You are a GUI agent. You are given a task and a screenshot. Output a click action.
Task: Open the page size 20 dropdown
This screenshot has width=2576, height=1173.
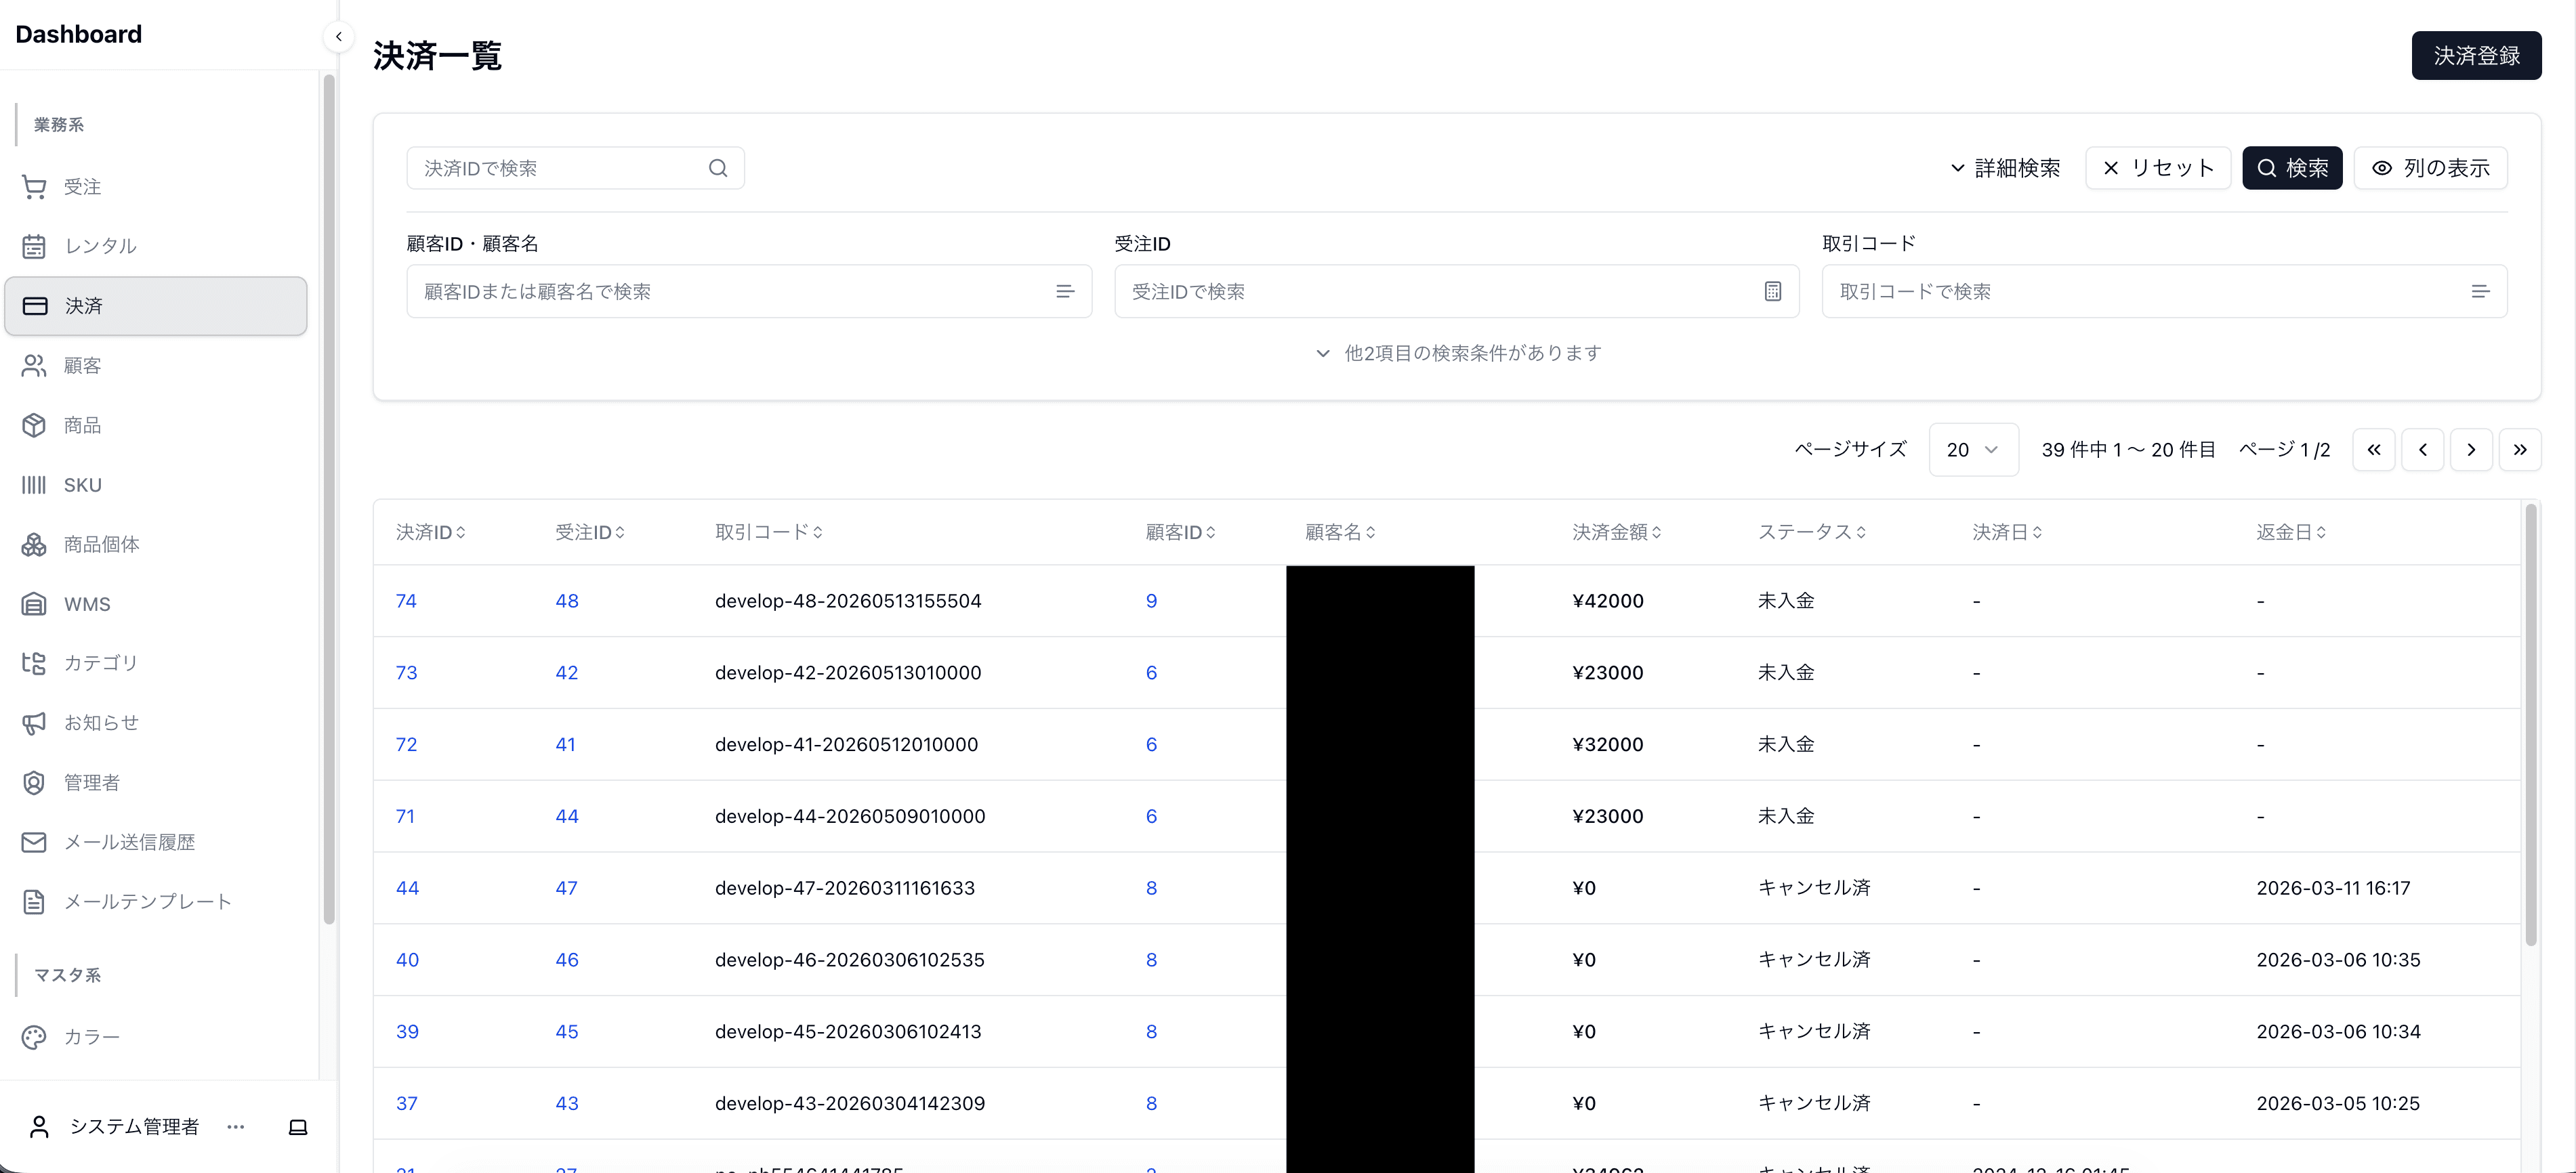click(1973, 450)
